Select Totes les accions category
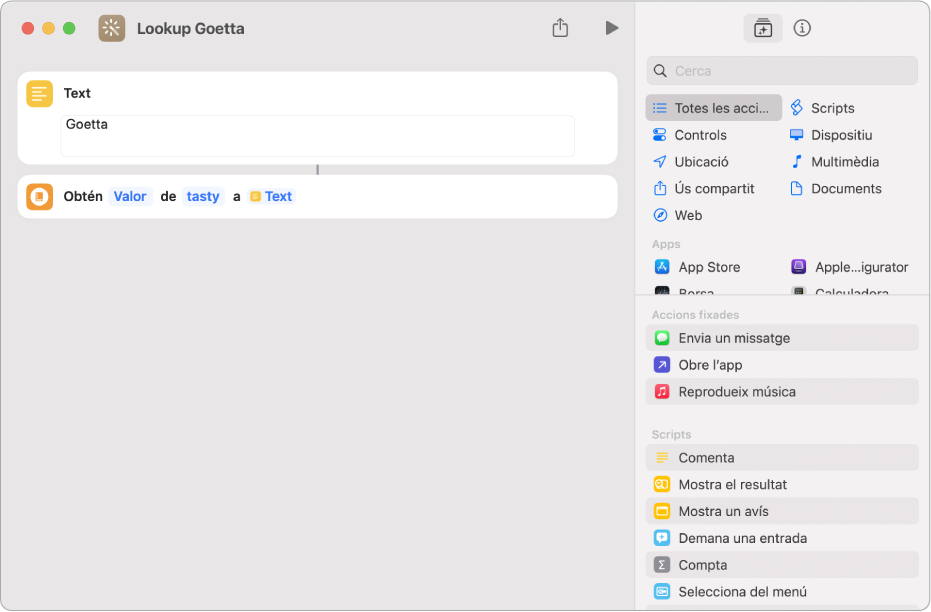This screenshot has height=612, width=931. pos(714,108)
